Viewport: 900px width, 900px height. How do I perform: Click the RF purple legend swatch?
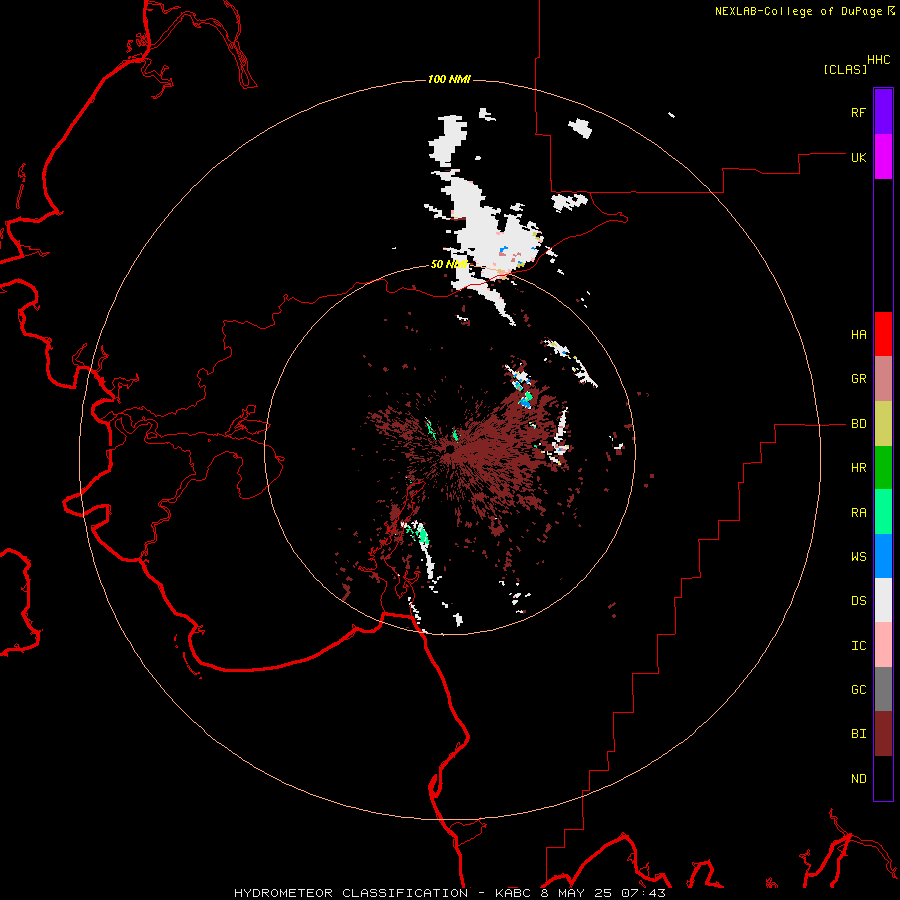point(883,112)
